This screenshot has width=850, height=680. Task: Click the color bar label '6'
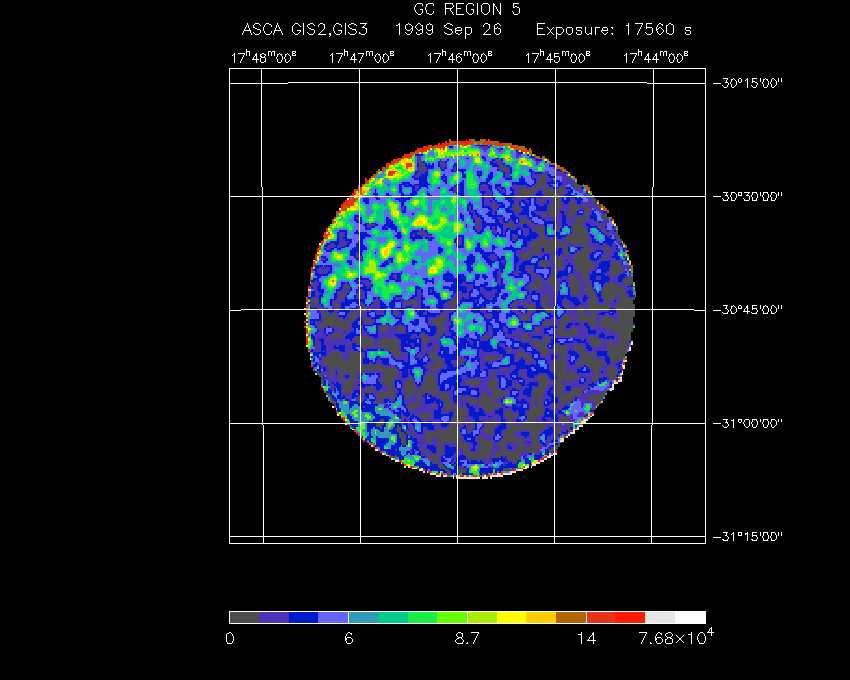349,639
